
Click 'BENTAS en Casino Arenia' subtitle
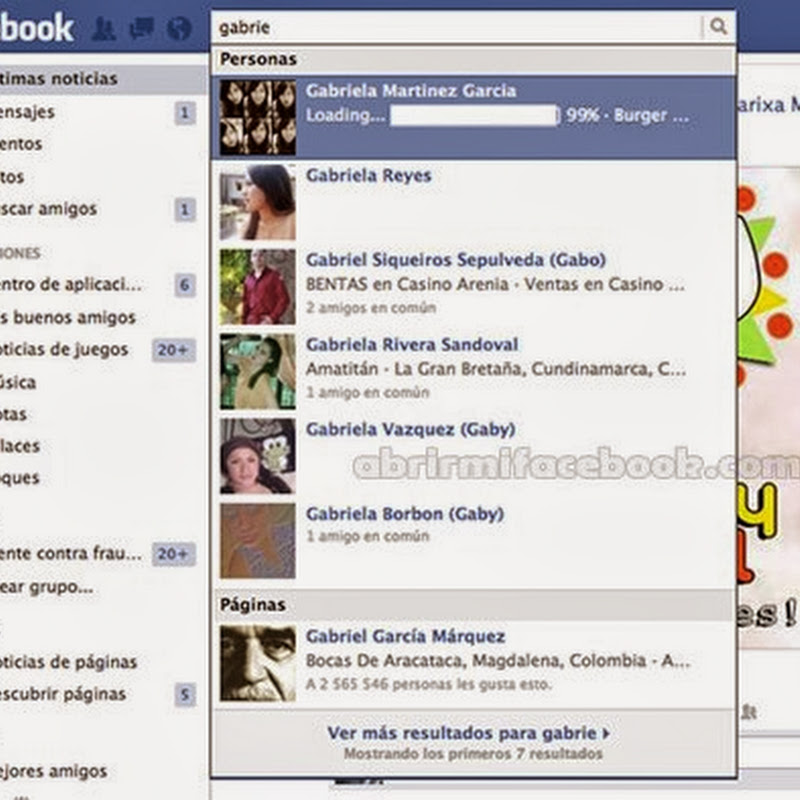pos(495,284)
